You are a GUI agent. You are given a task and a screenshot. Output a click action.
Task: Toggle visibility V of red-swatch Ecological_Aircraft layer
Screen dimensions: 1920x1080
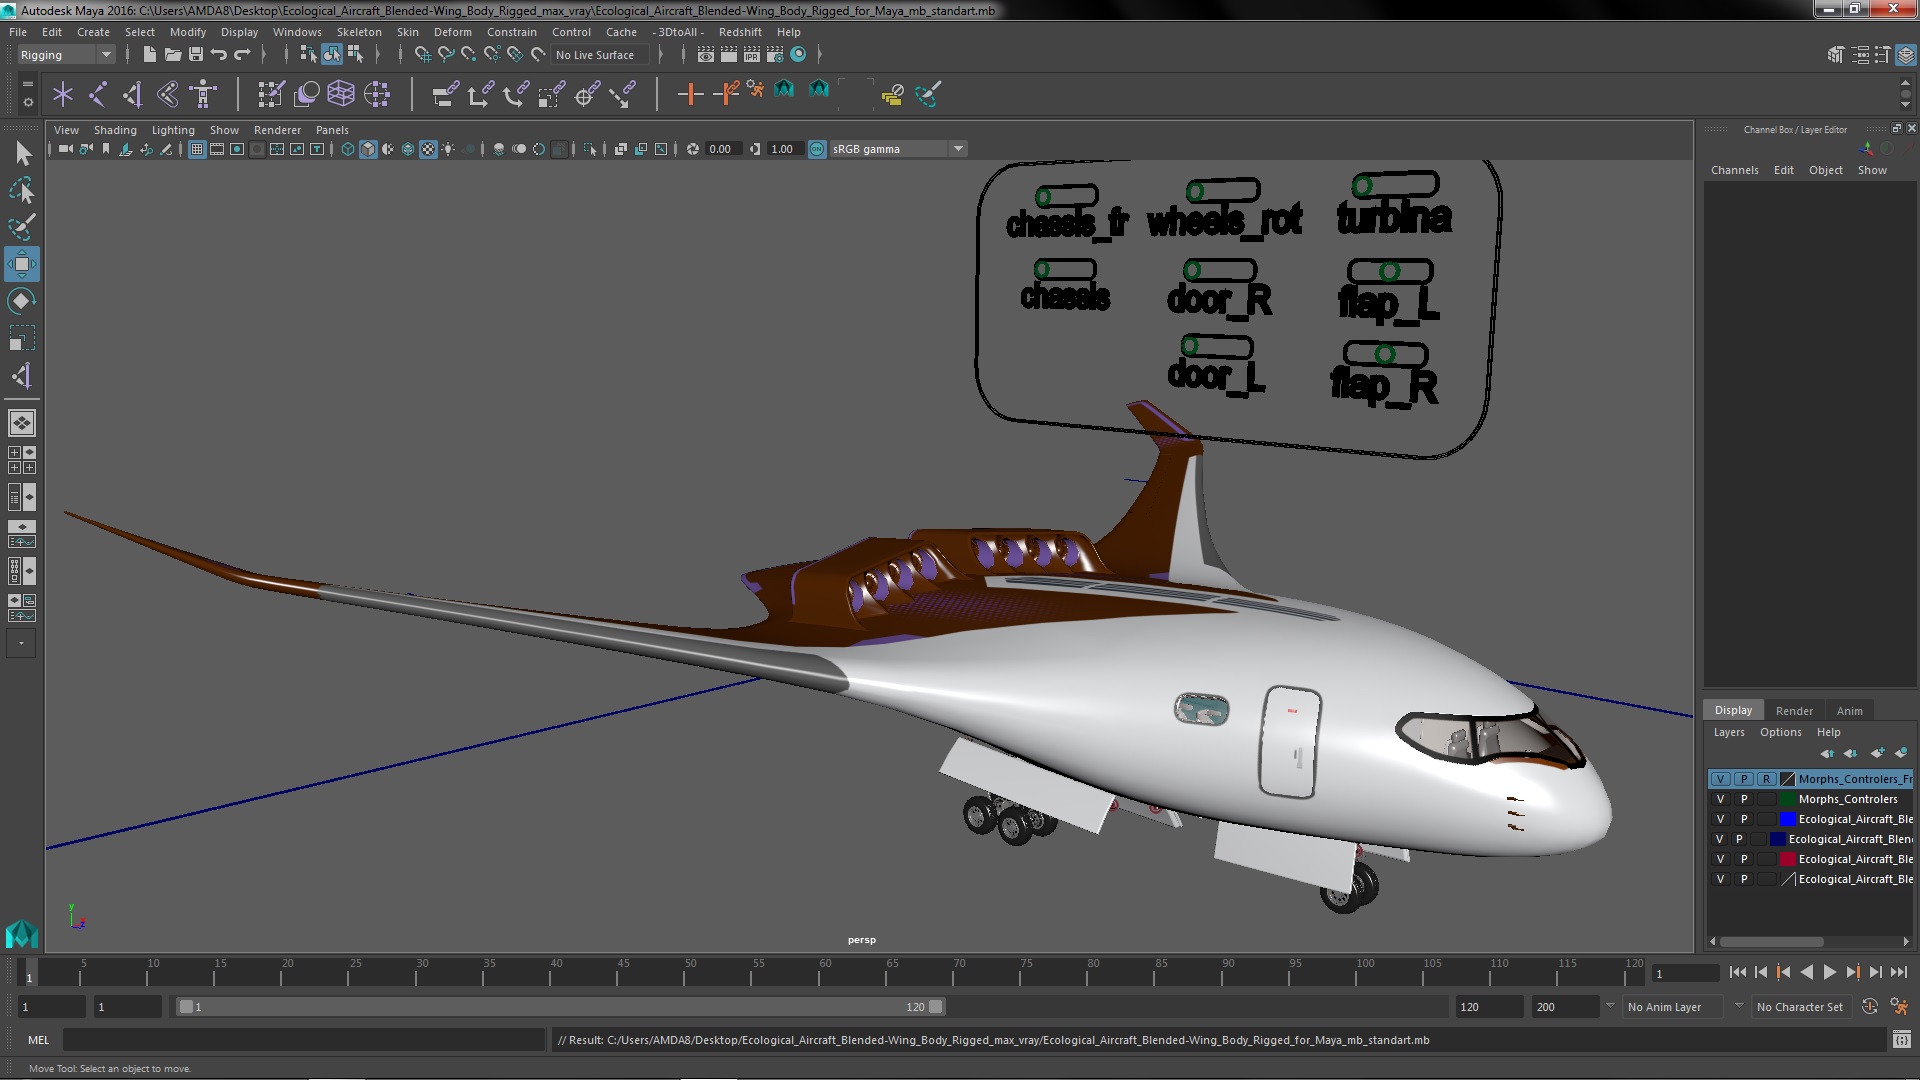(1720, 860)
